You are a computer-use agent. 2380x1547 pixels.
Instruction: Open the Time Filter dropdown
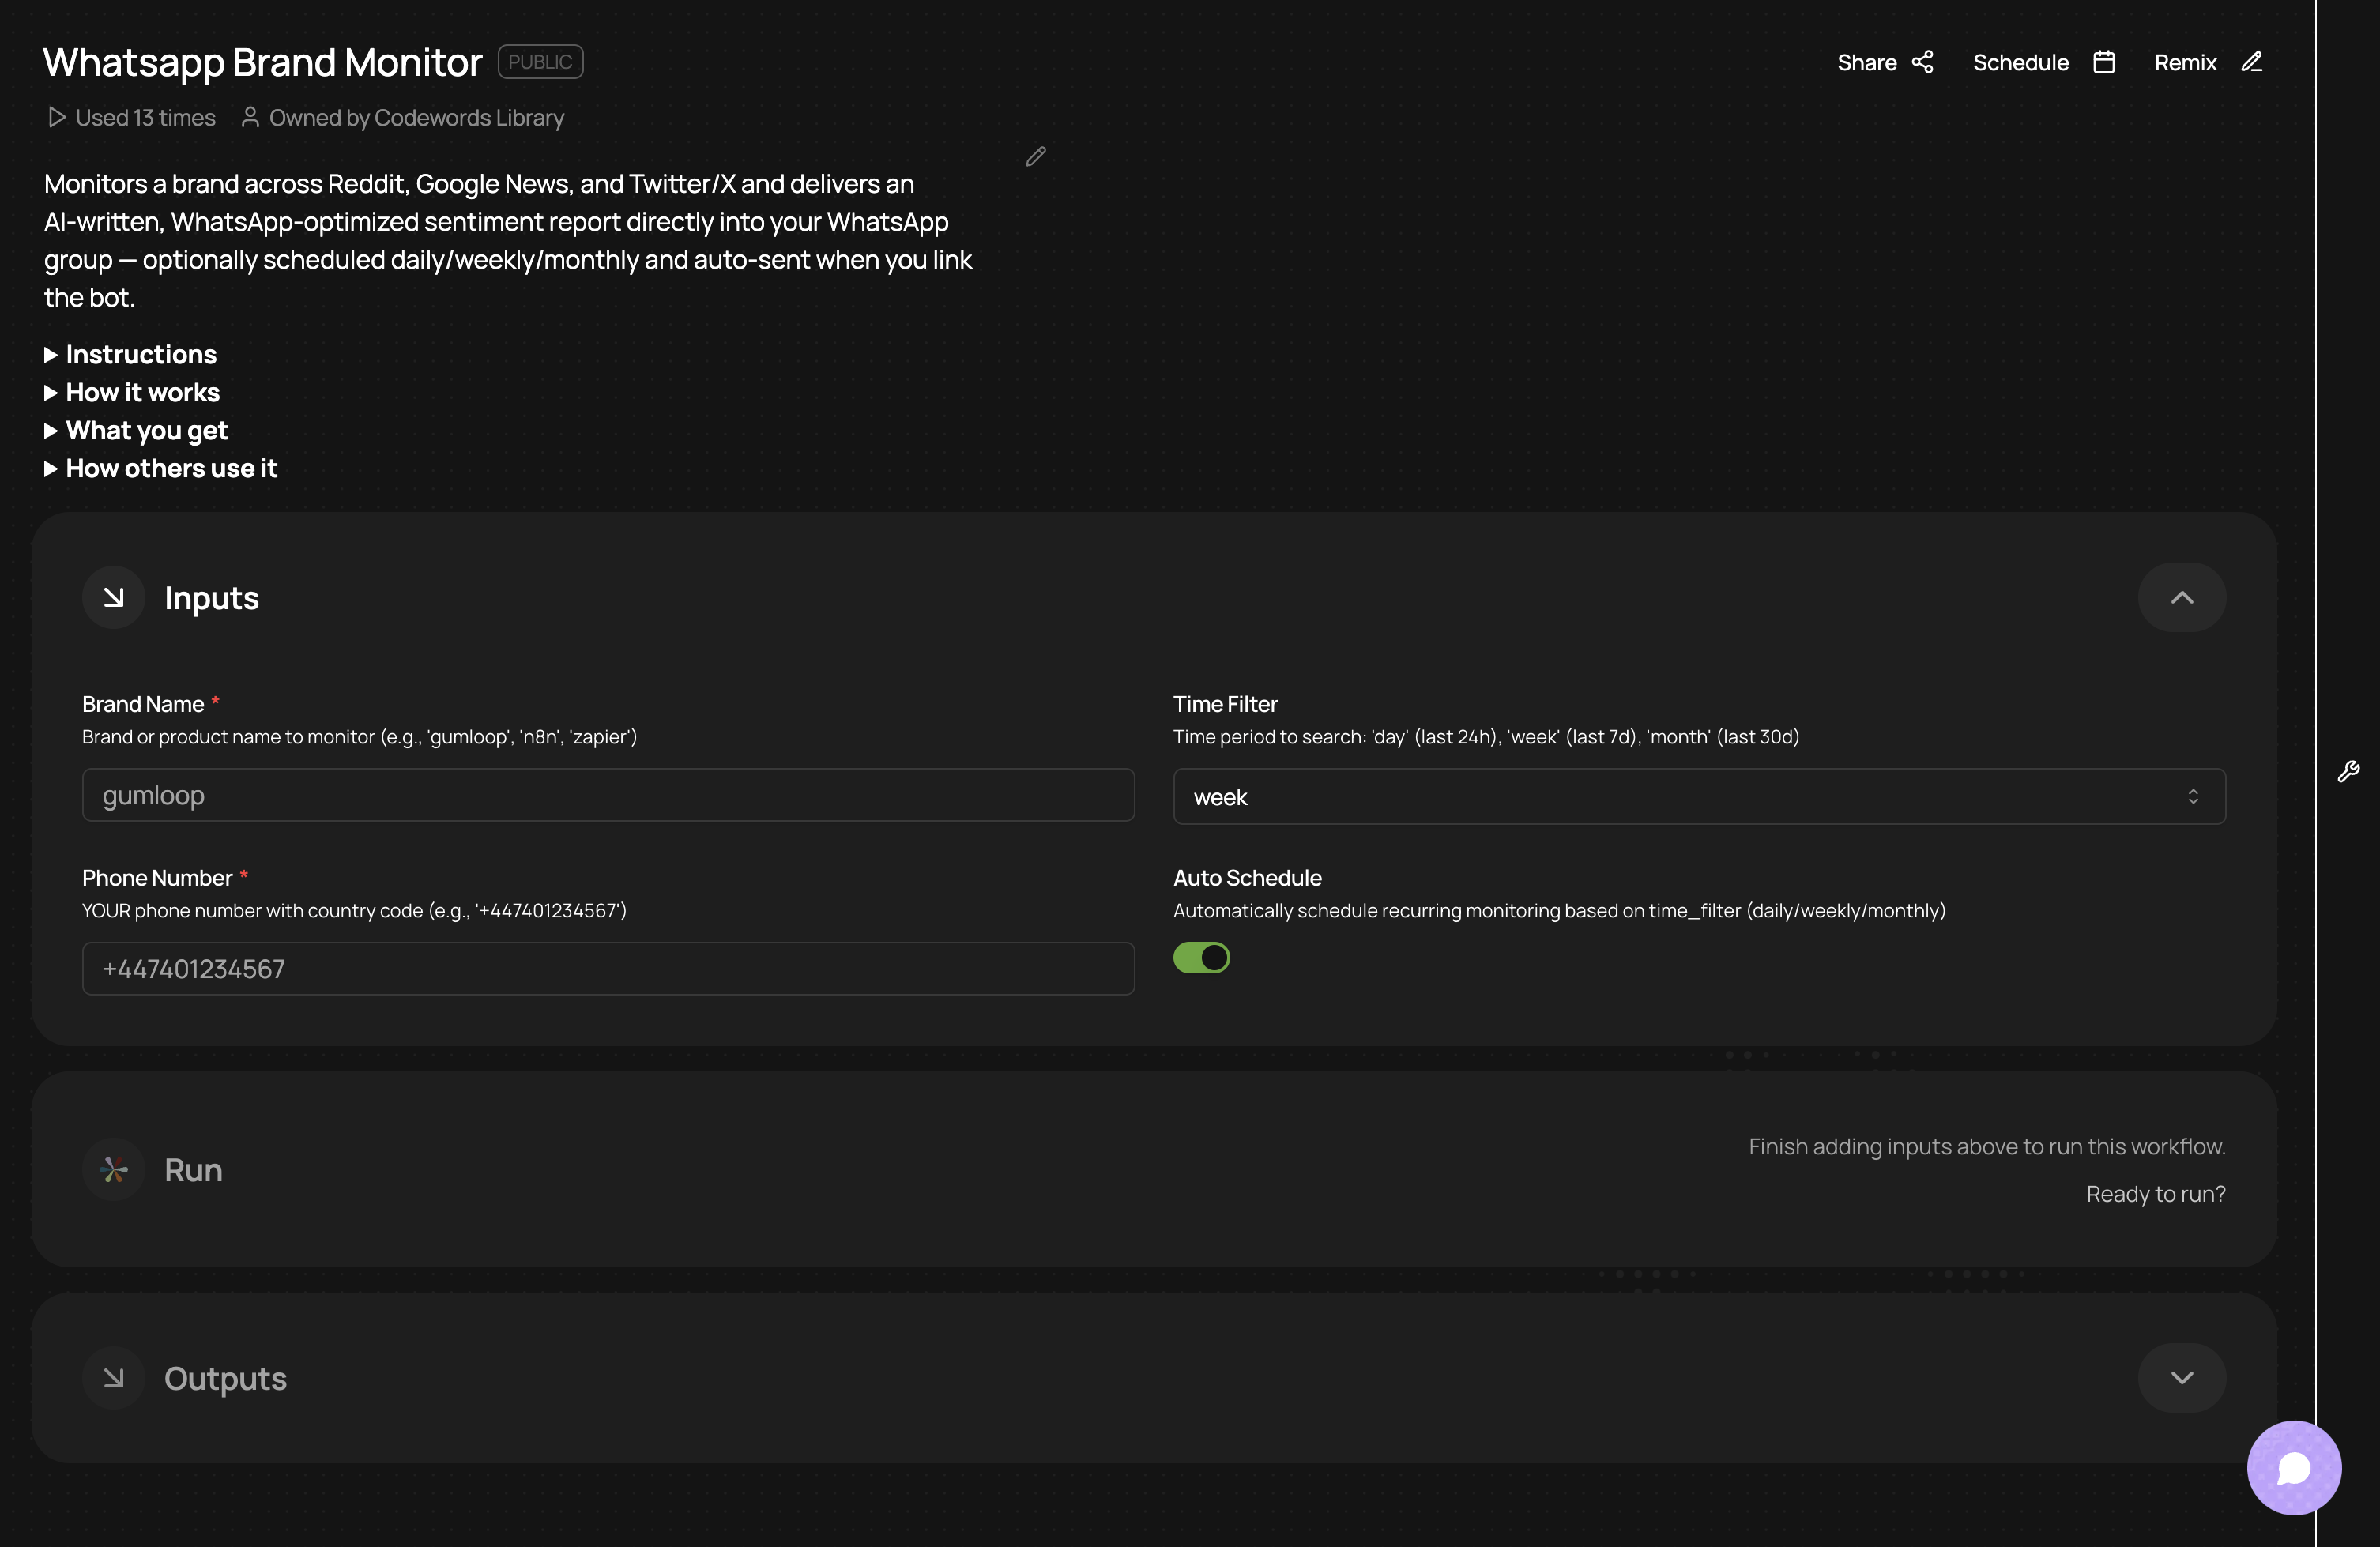pos(1698,797)
